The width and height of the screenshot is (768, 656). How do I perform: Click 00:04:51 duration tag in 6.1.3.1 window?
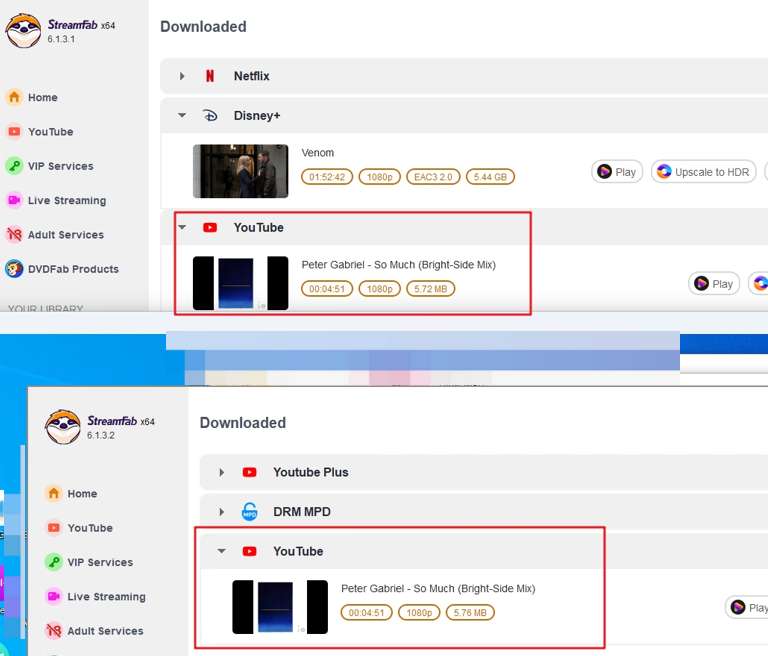pyautogui.click(x=327, y=289)
